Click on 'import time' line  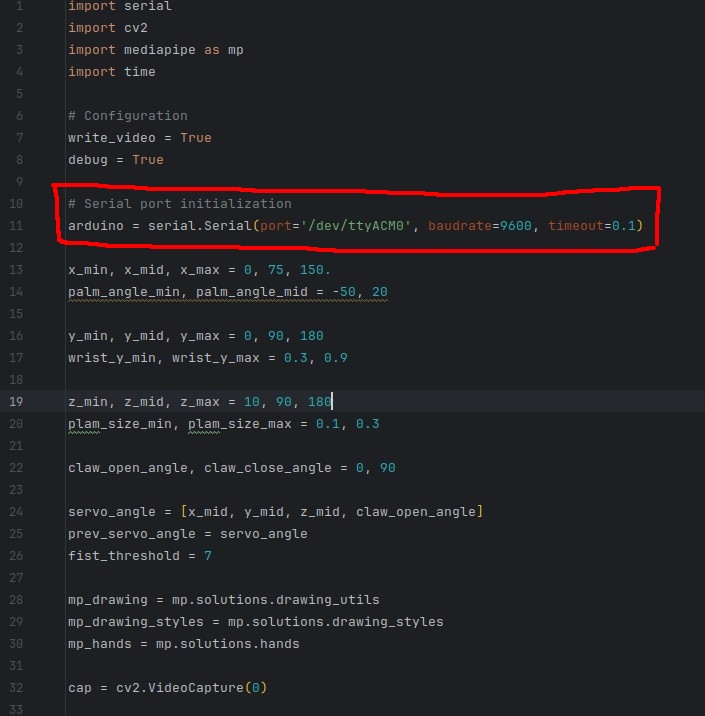click(x=112, y=72)
